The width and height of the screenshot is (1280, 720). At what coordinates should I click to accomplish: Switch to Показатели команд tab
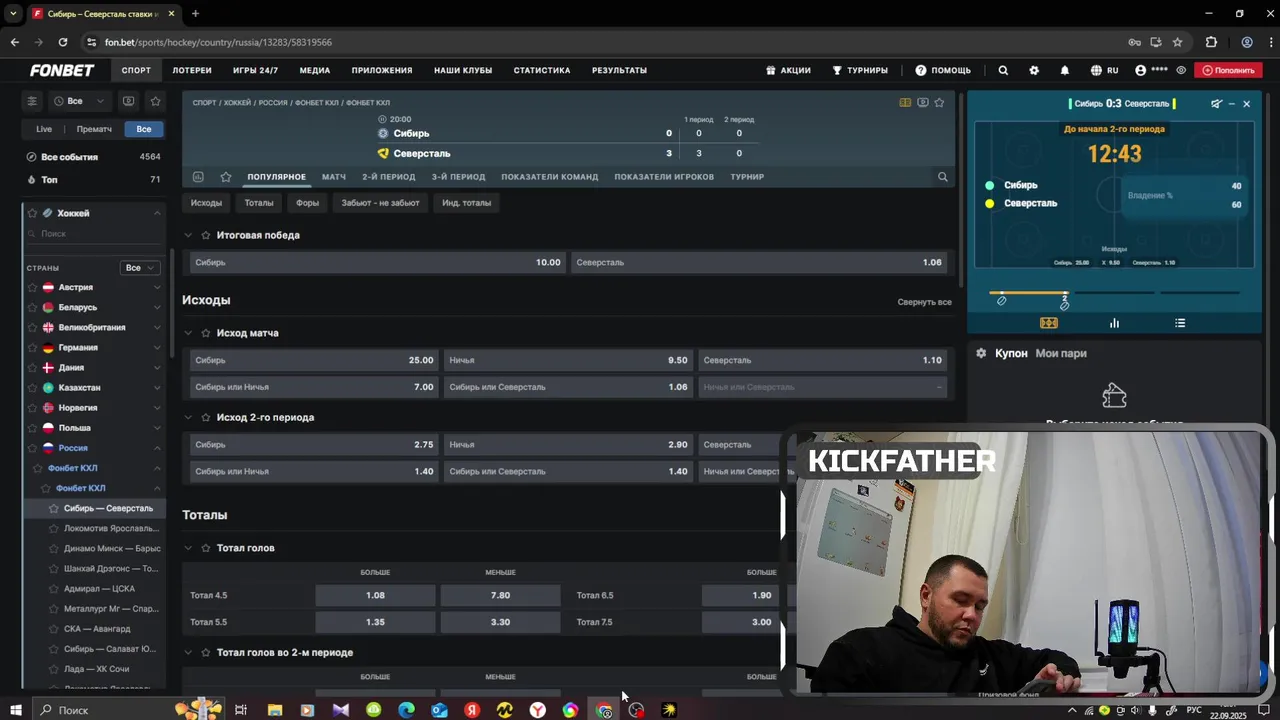pos(550,177)
